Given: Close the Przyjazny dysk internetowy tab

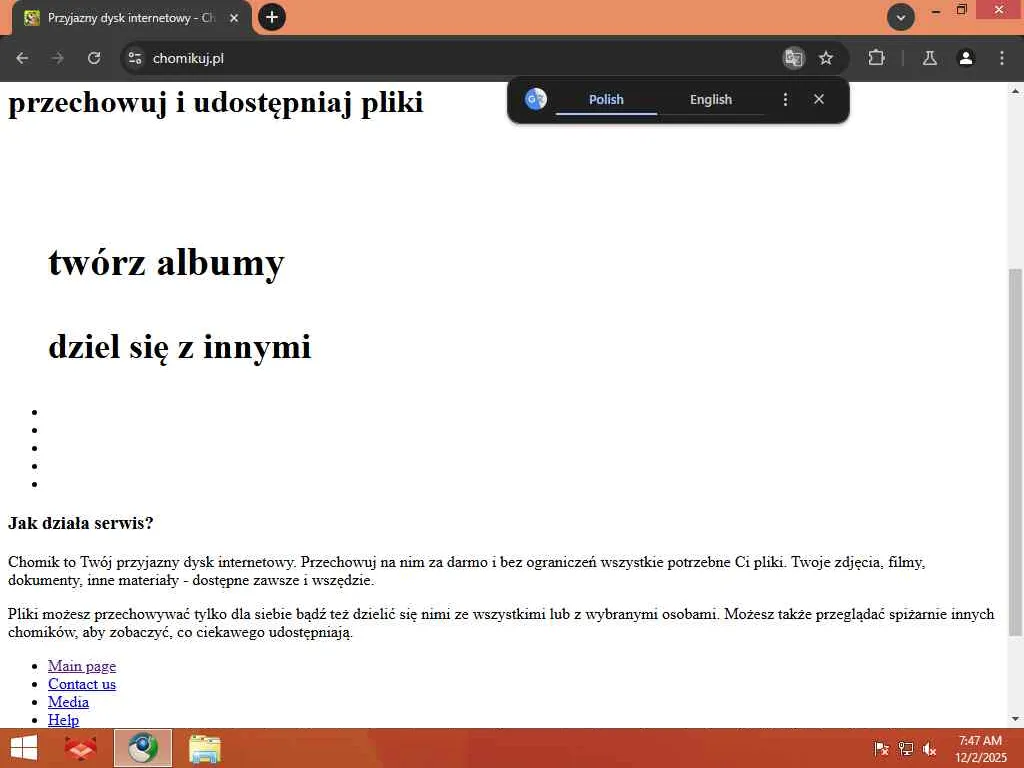Looking at the screenshot, I should click(234, 18).
